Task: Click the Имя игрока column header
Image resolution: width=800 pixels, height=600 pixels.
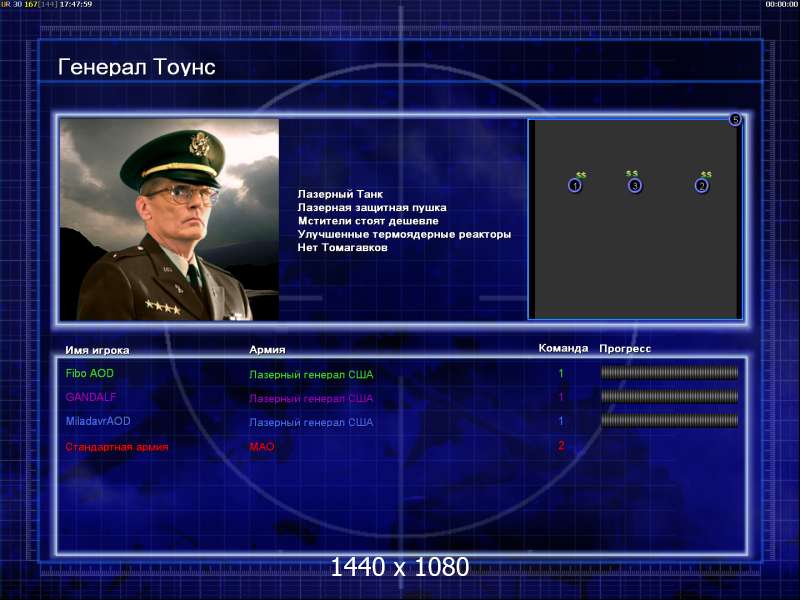Action: pos(97,350)
